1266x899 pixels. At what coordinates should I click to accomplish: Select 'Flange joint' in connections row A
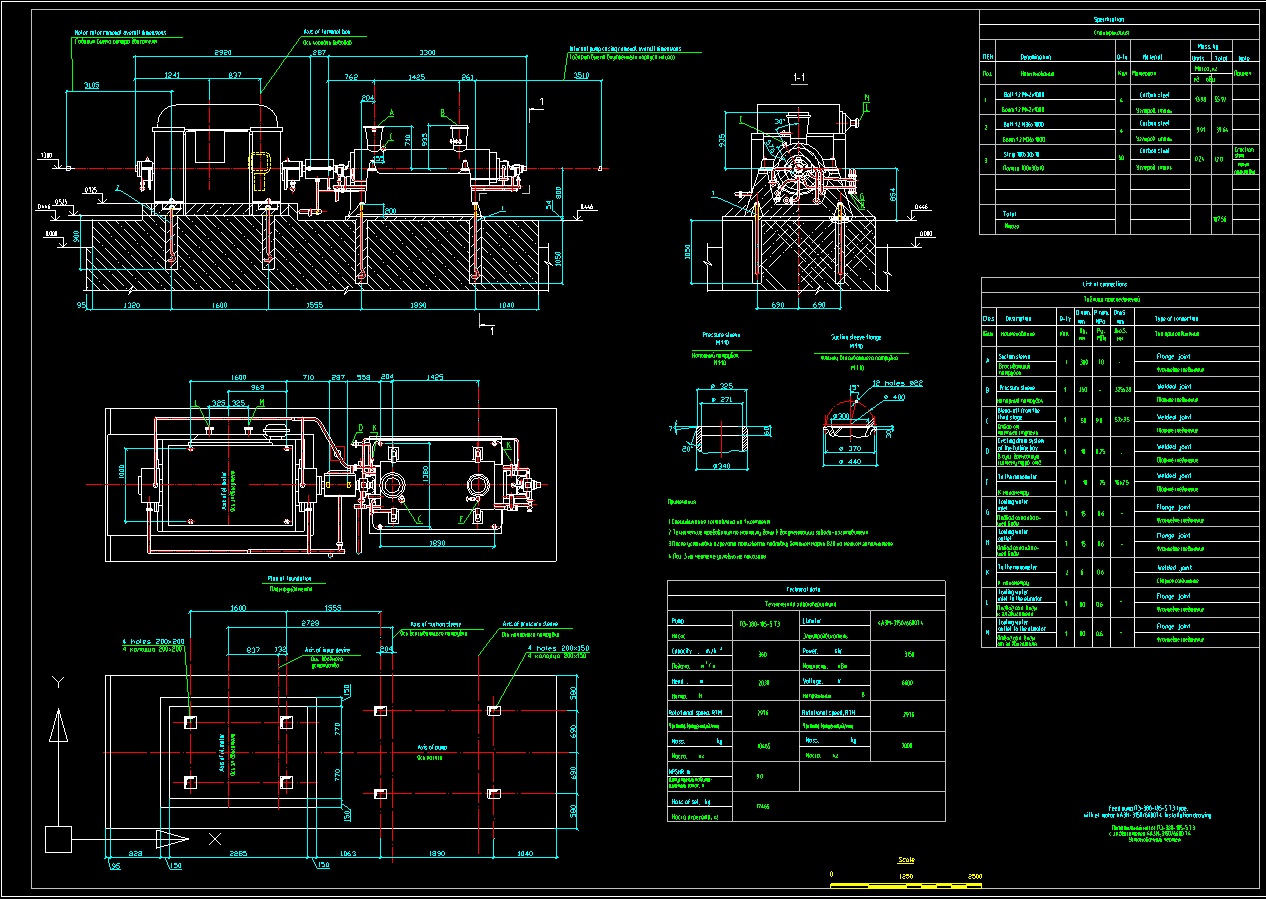[x=1172, y=356]
